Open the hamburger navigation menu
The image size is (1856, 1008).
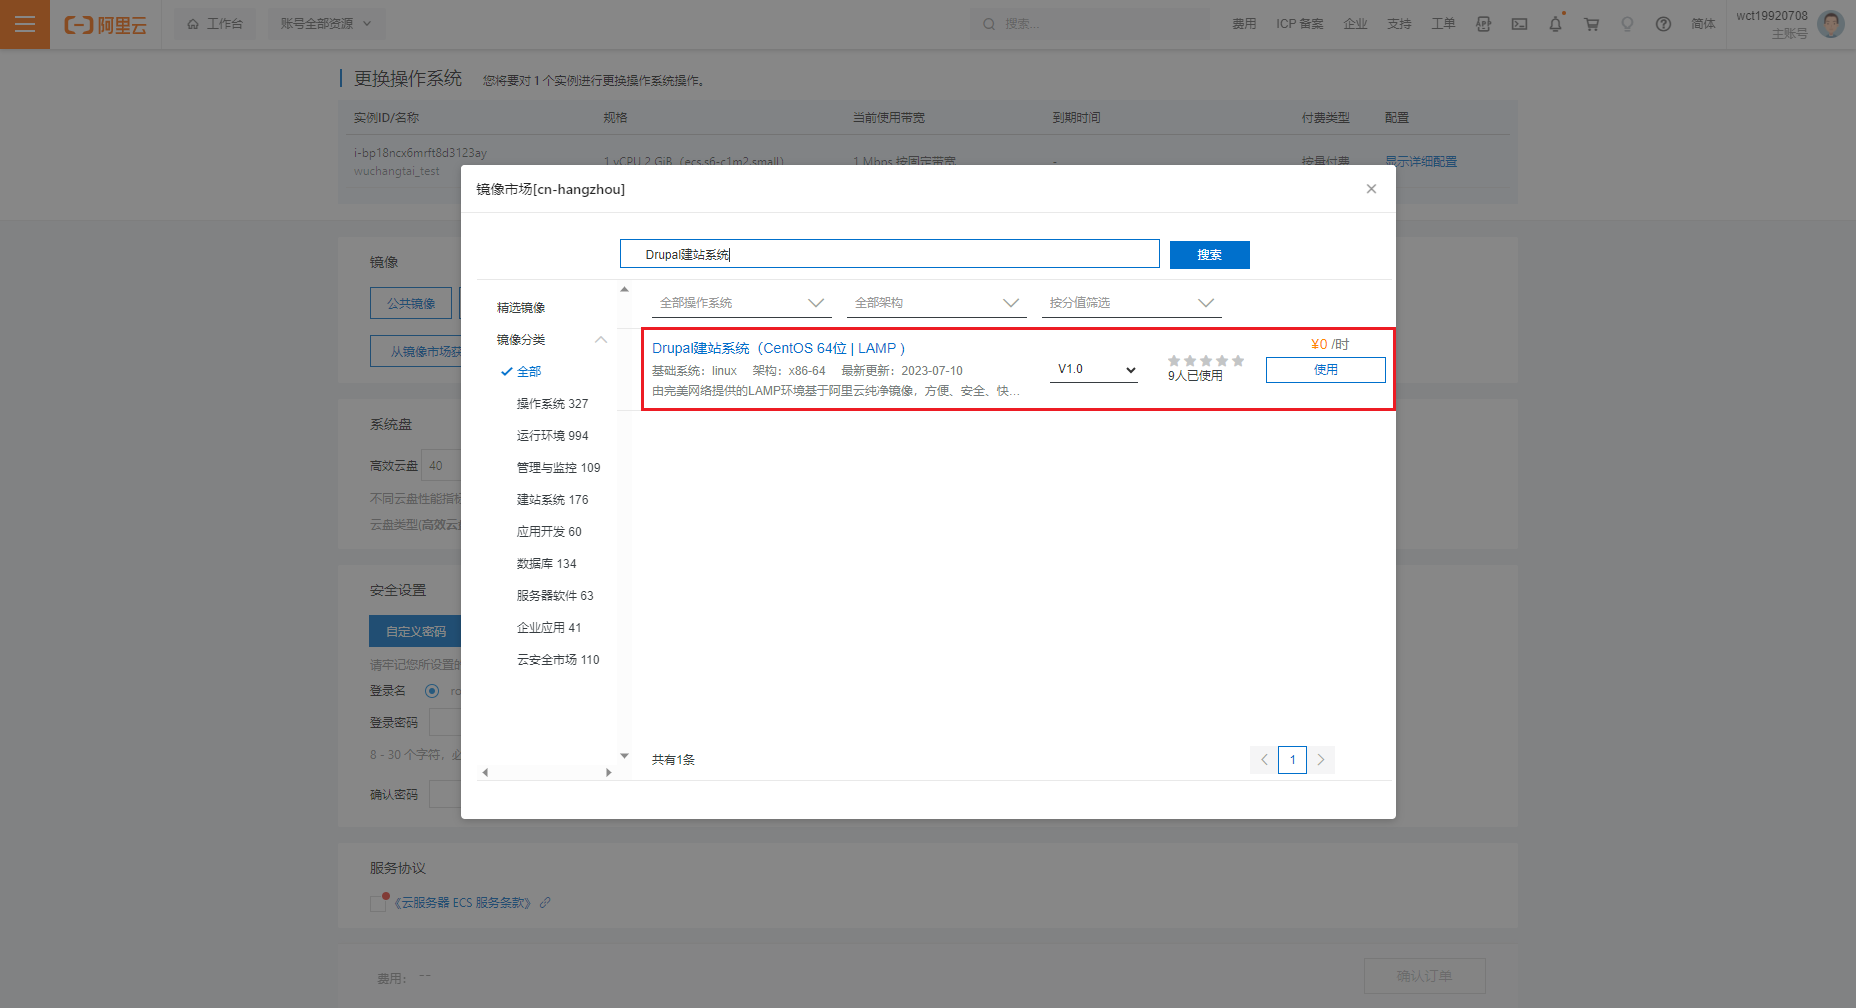point(25,24)
